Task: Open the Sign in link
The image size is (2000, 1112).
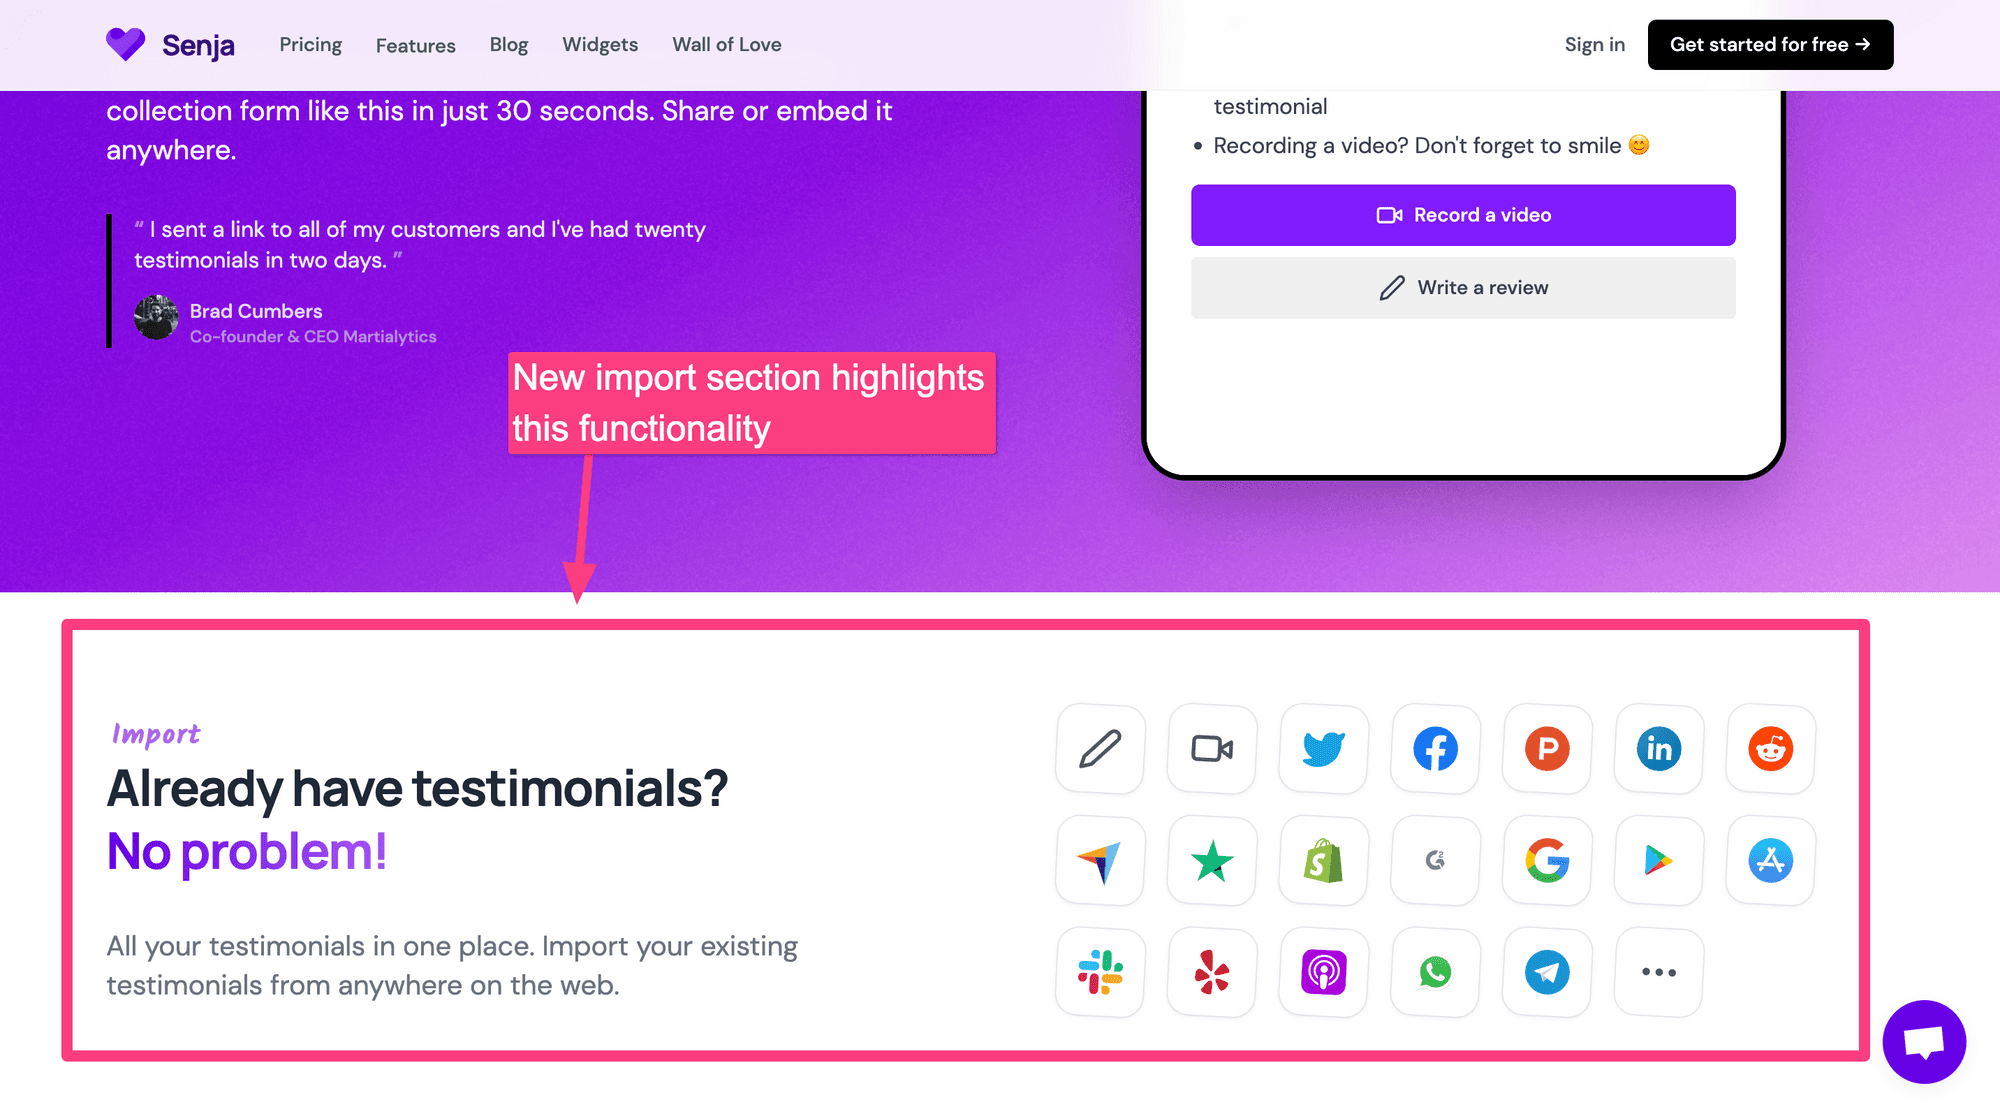Action: [1594, 45]
